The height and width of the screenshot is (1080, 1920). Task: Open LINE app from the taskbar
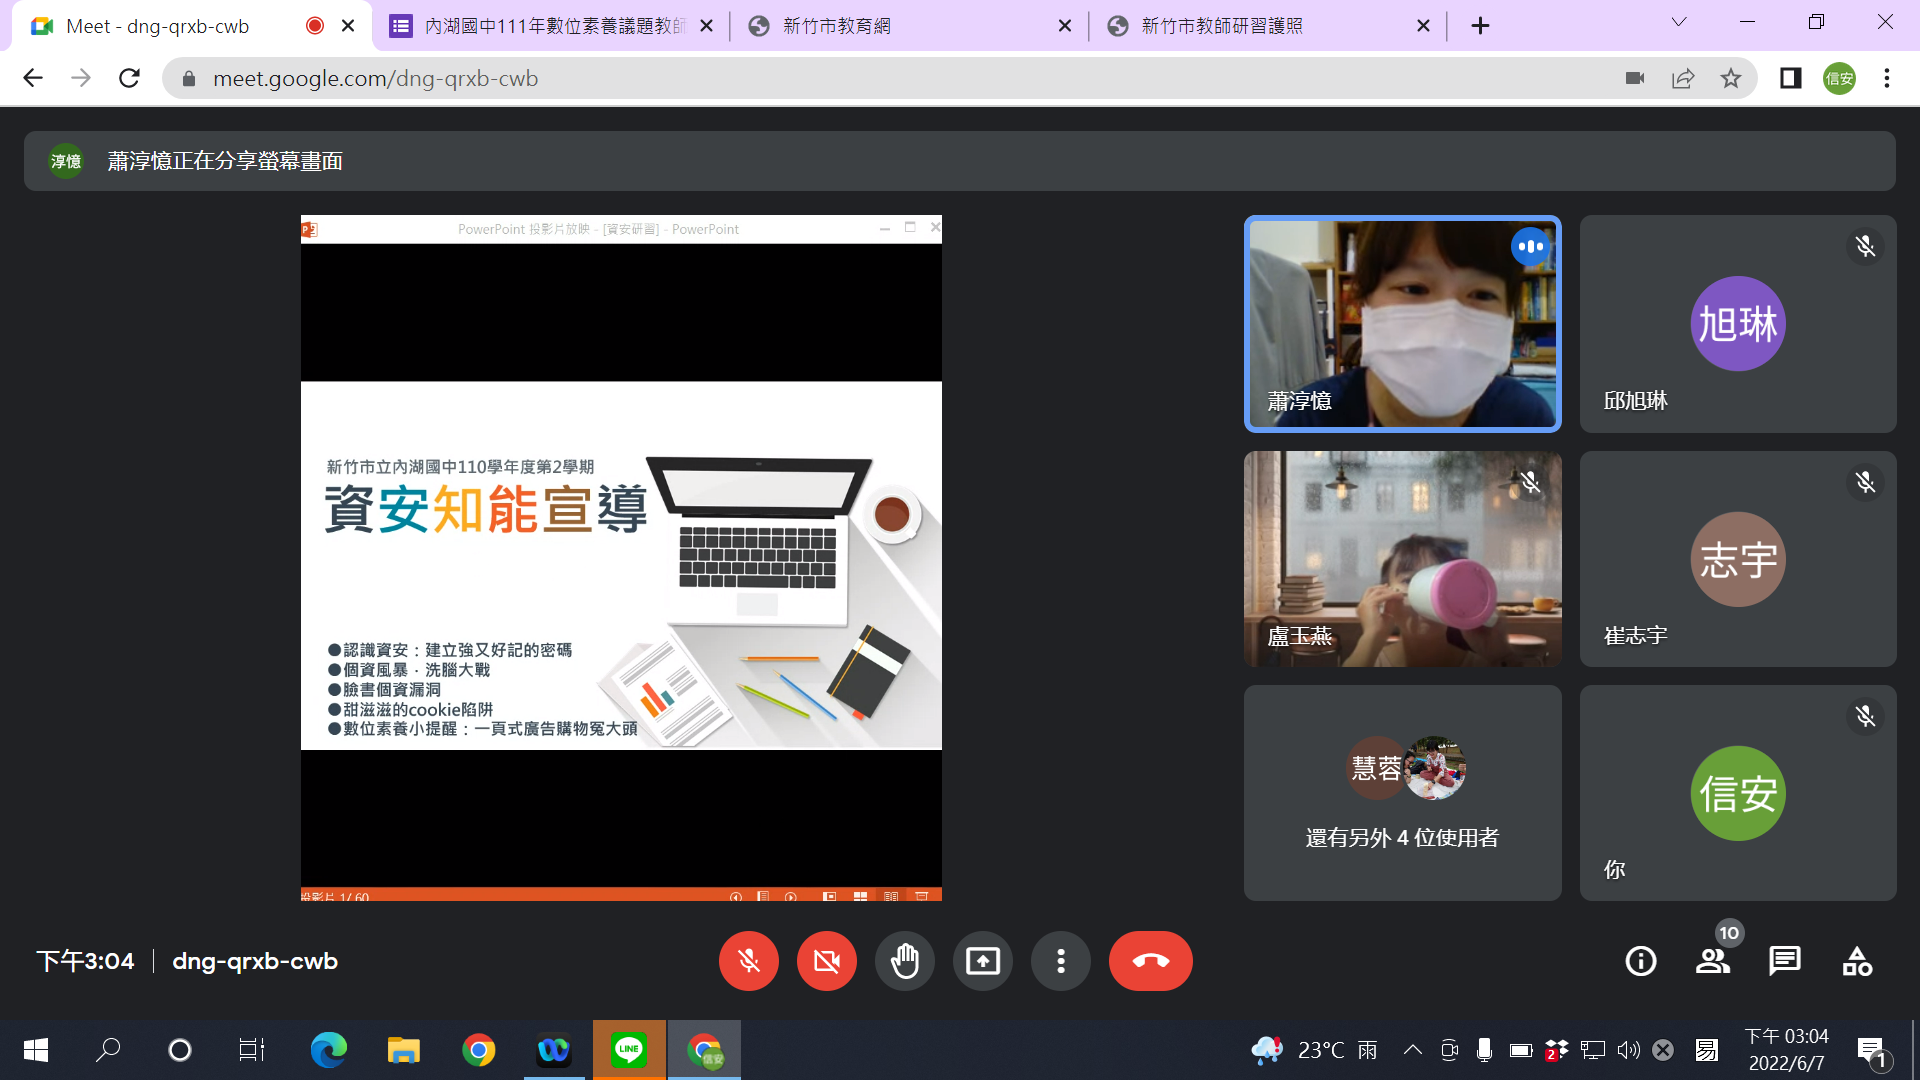(x=629, y=1050)
